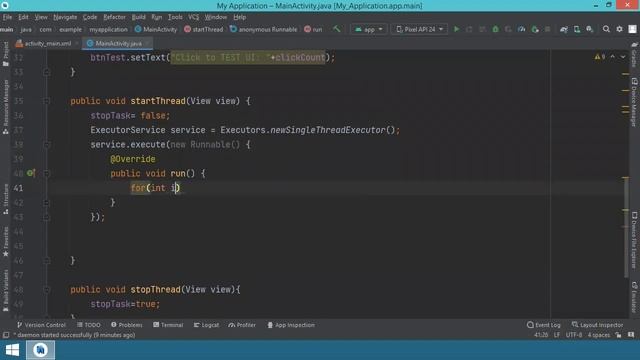This screenshot has height=360, width=640.
Task: Open the App Inspection tool window
Action: (291, 325)
